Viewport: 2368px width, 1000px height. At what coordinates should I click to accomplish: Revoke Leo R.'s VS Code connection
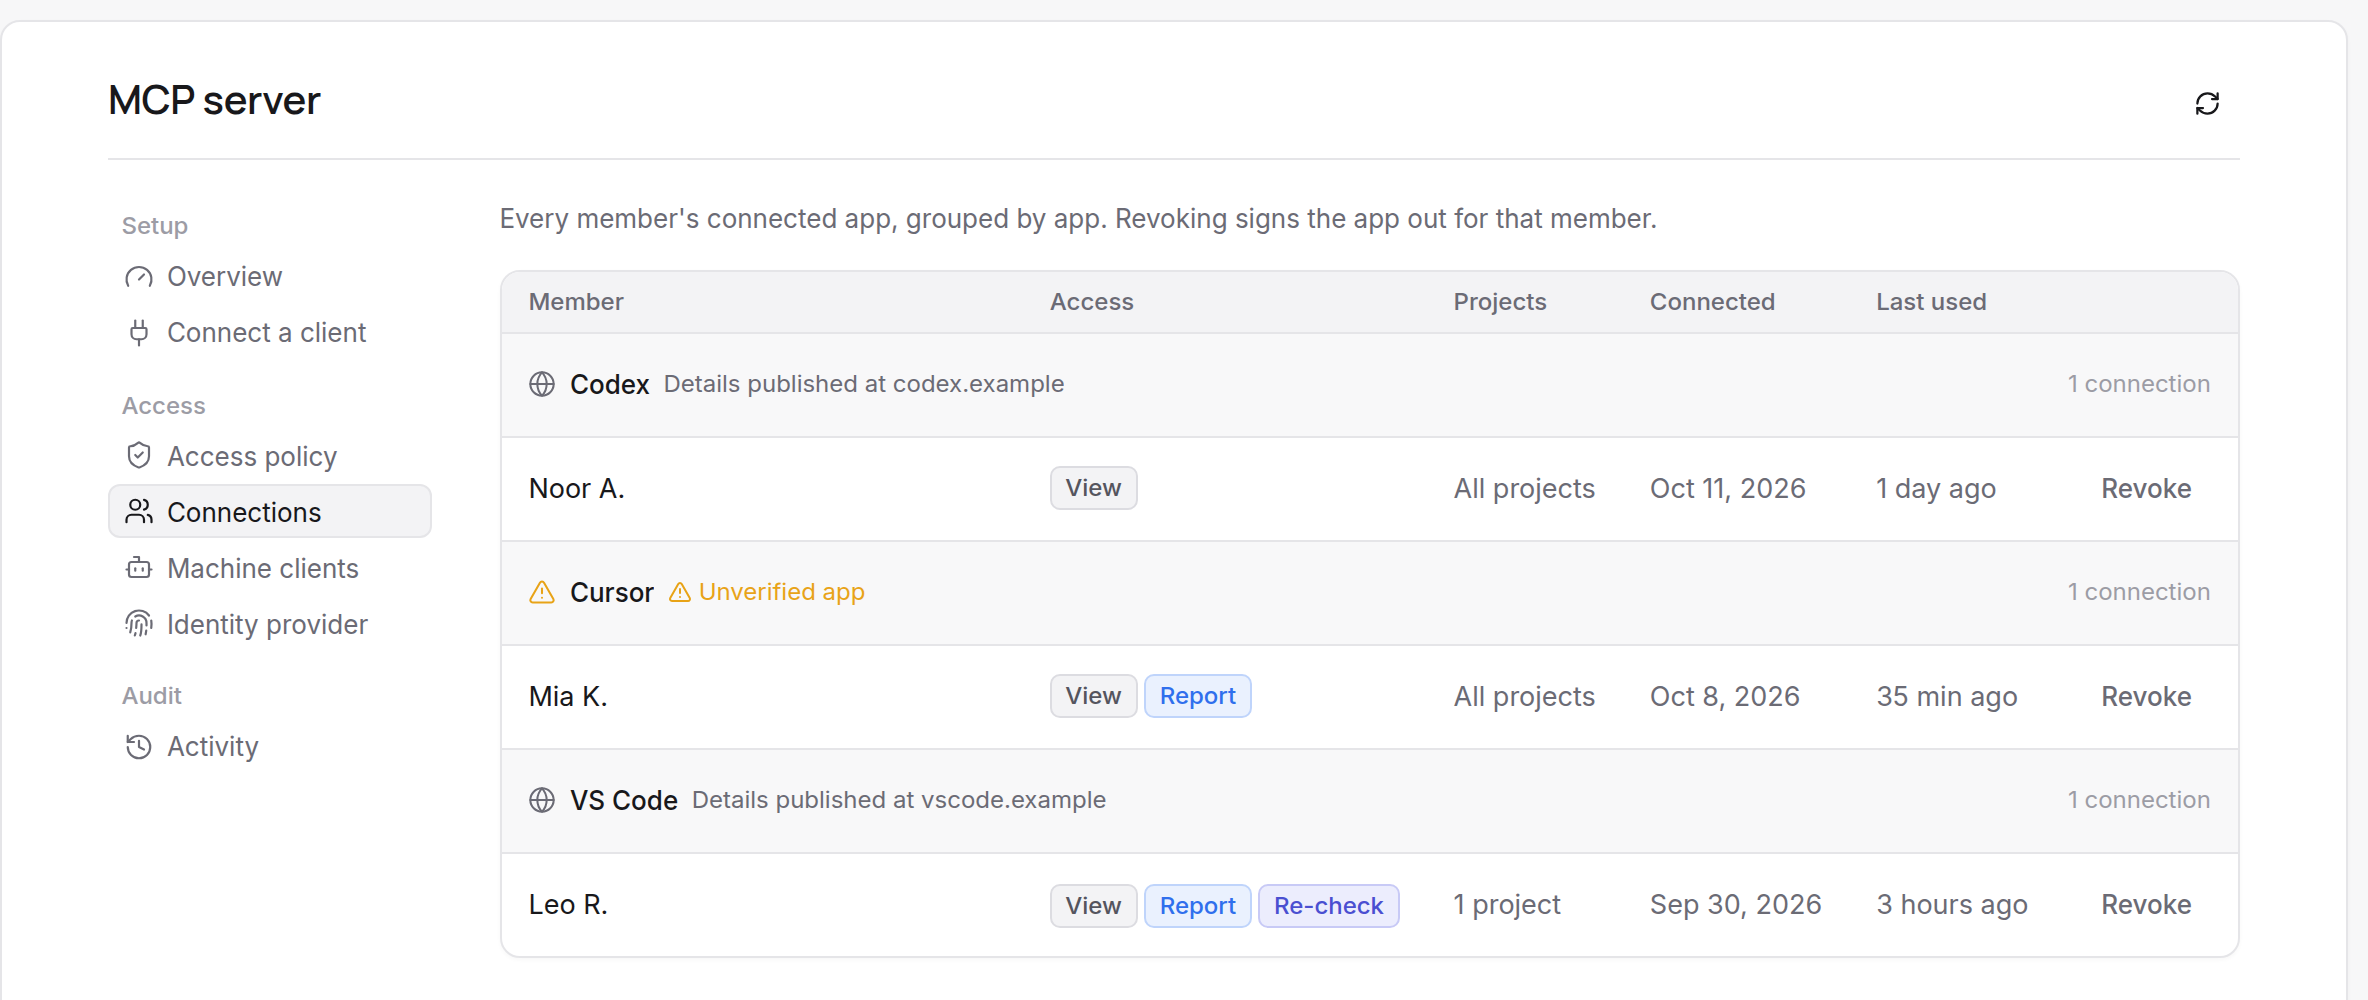pos(2146,905)
